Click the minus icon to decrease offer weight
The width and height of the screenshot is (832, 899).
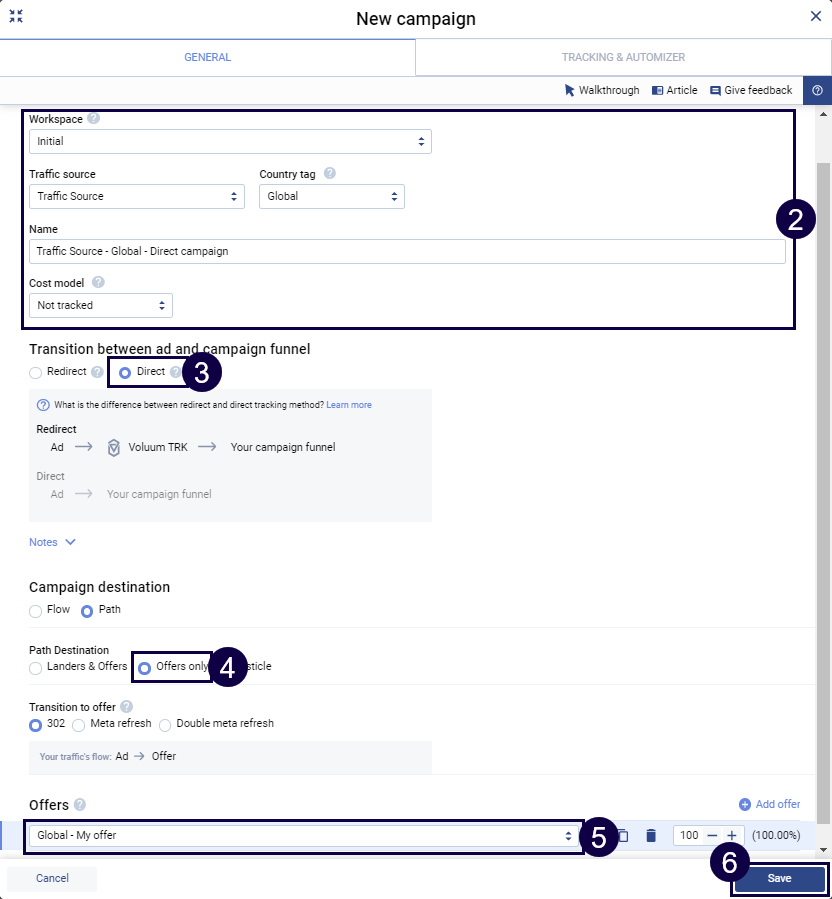712,835
